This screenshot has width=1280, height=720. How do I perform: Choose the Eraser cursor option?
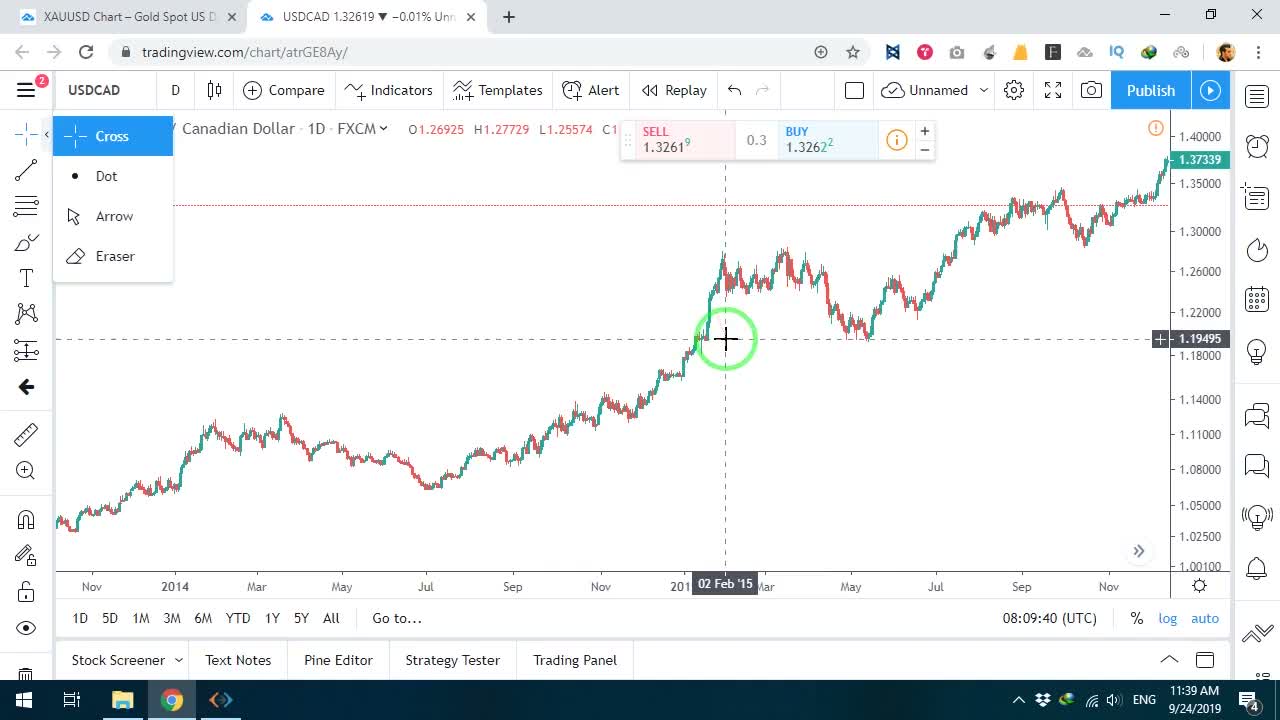pos(113,256)
